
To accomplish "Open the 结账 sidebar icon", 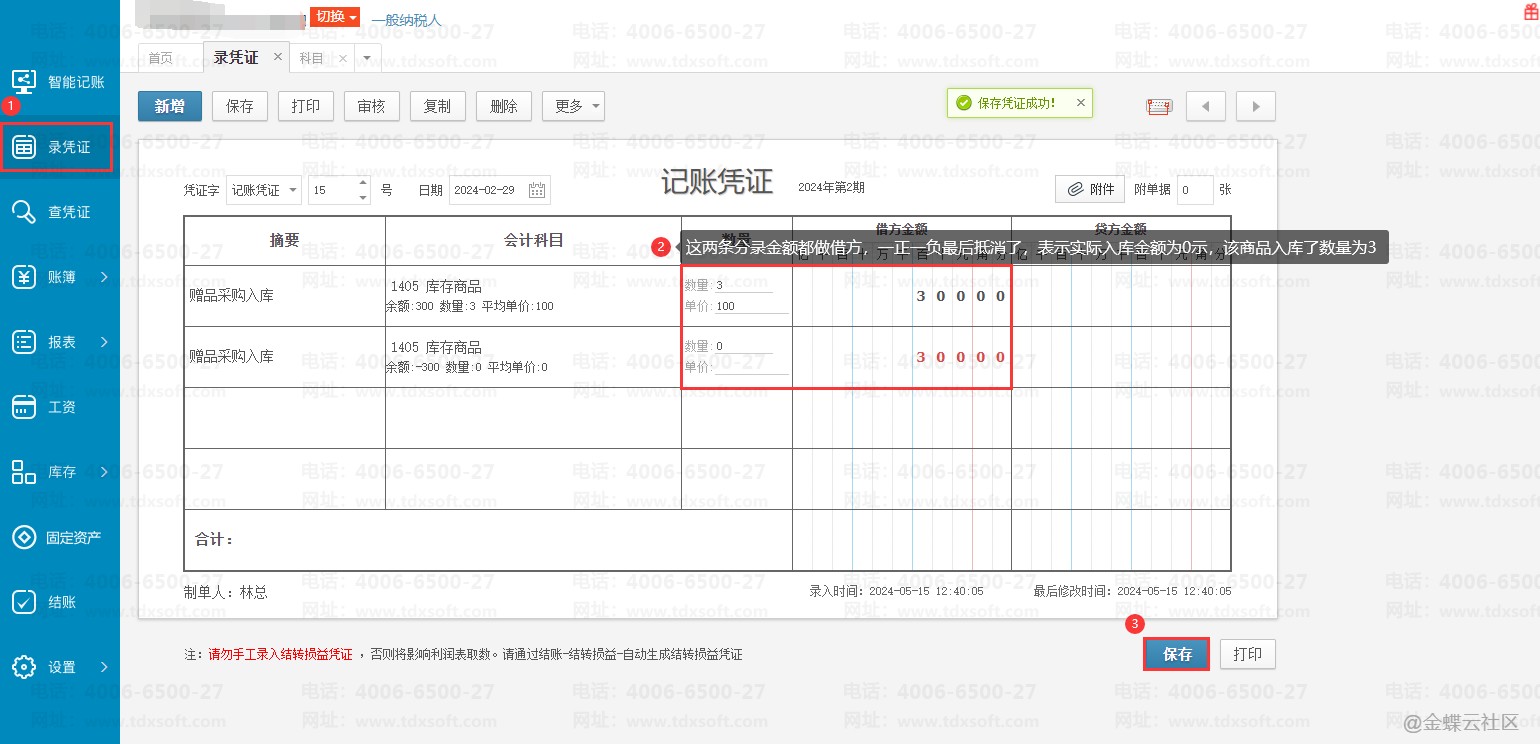I will click(24, 602).
